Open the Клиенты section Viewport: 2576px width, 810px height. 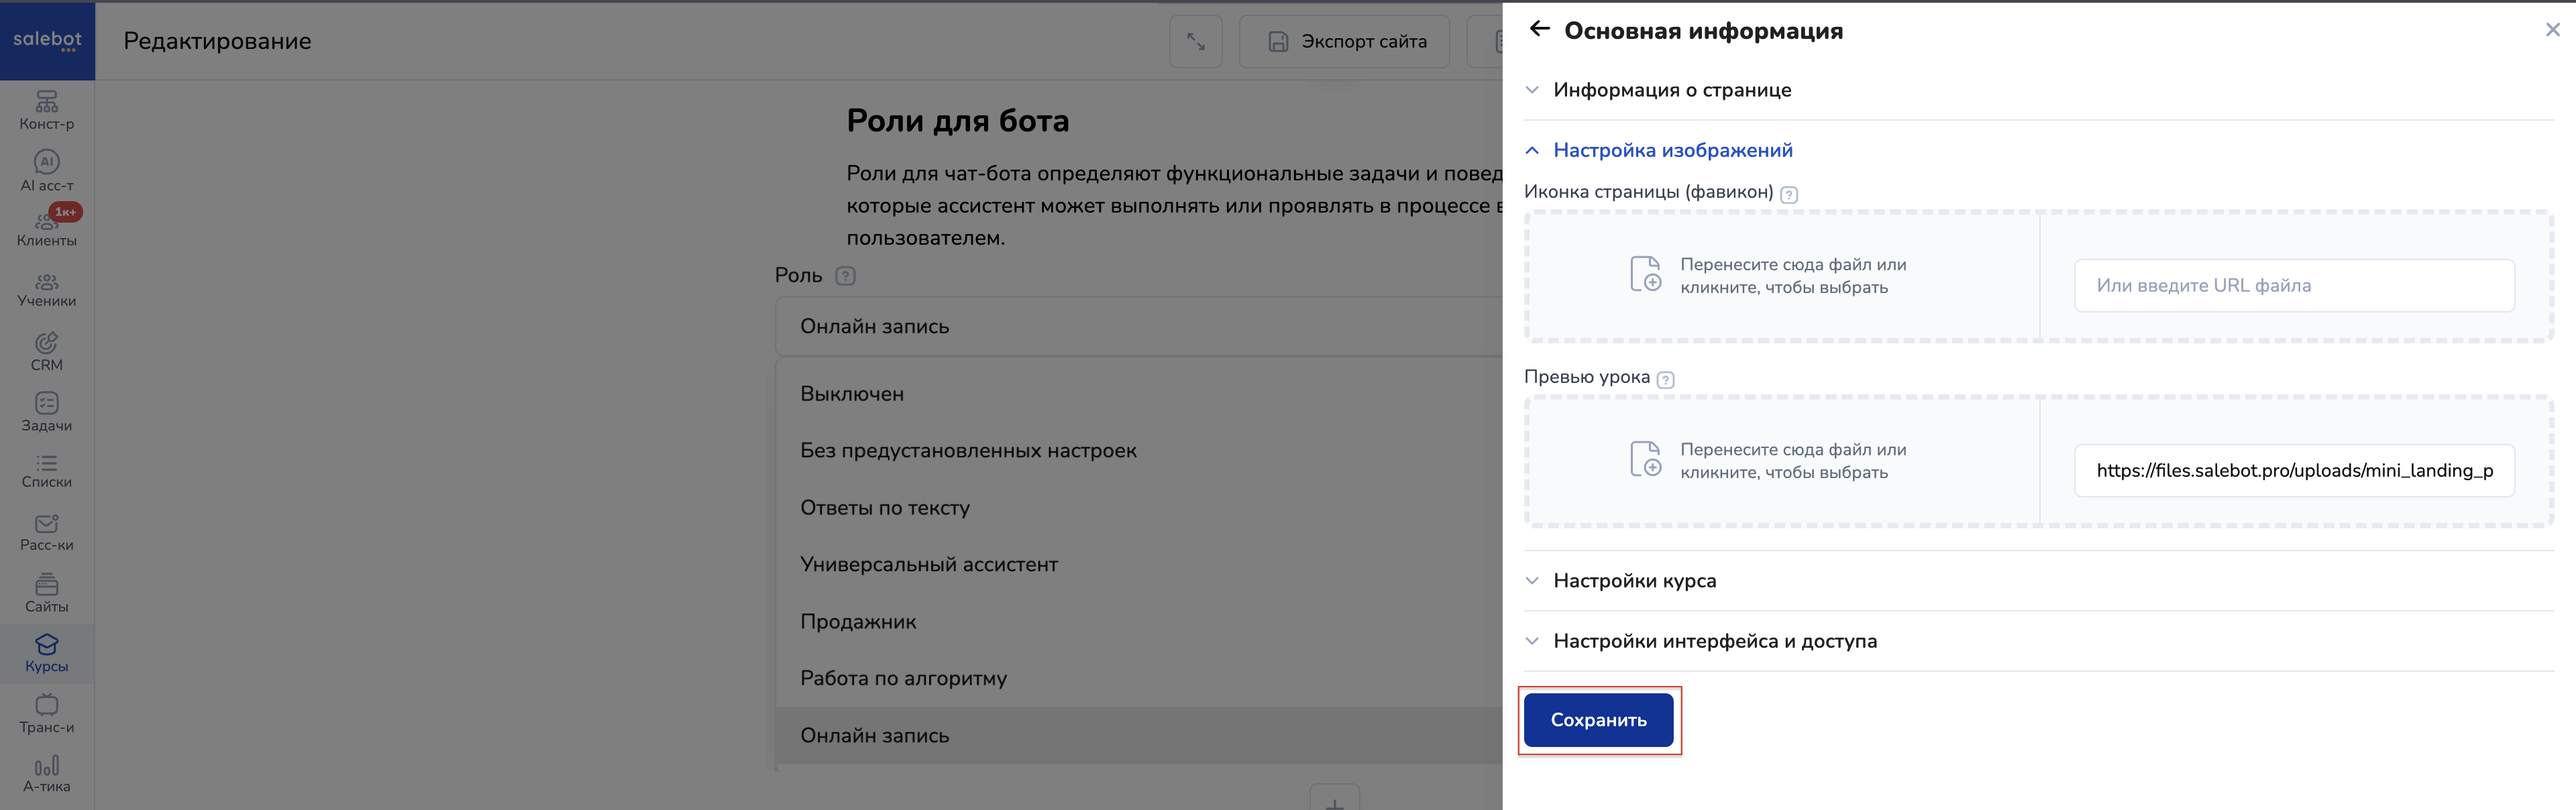pos(47,229)
